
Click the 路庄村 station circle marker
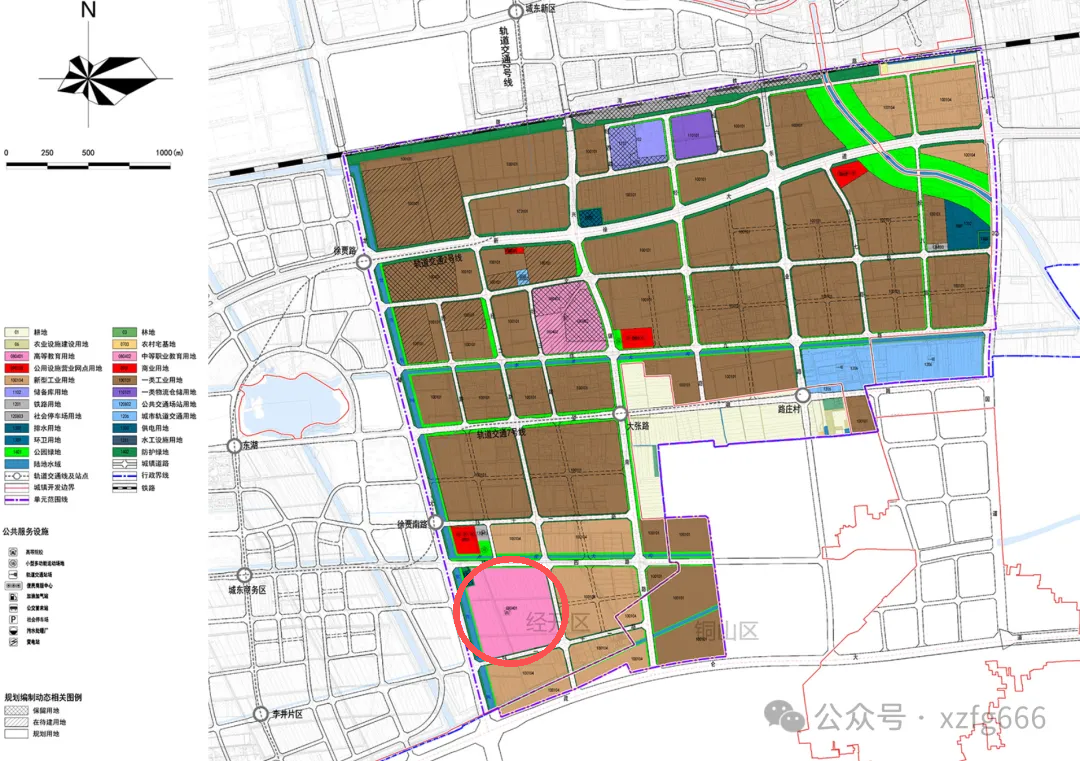pyautogui.click(x=802, y=395)
